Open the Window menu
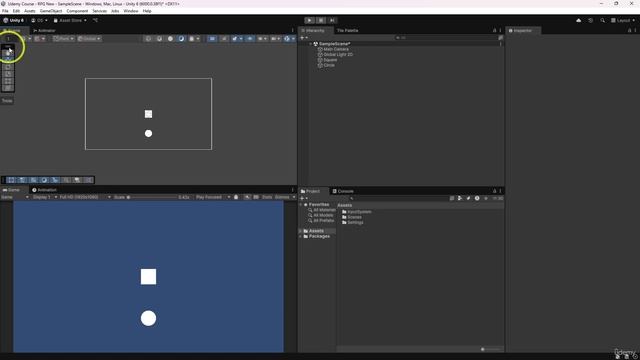The height and width of the screenshot is (360, 640). 131,11
